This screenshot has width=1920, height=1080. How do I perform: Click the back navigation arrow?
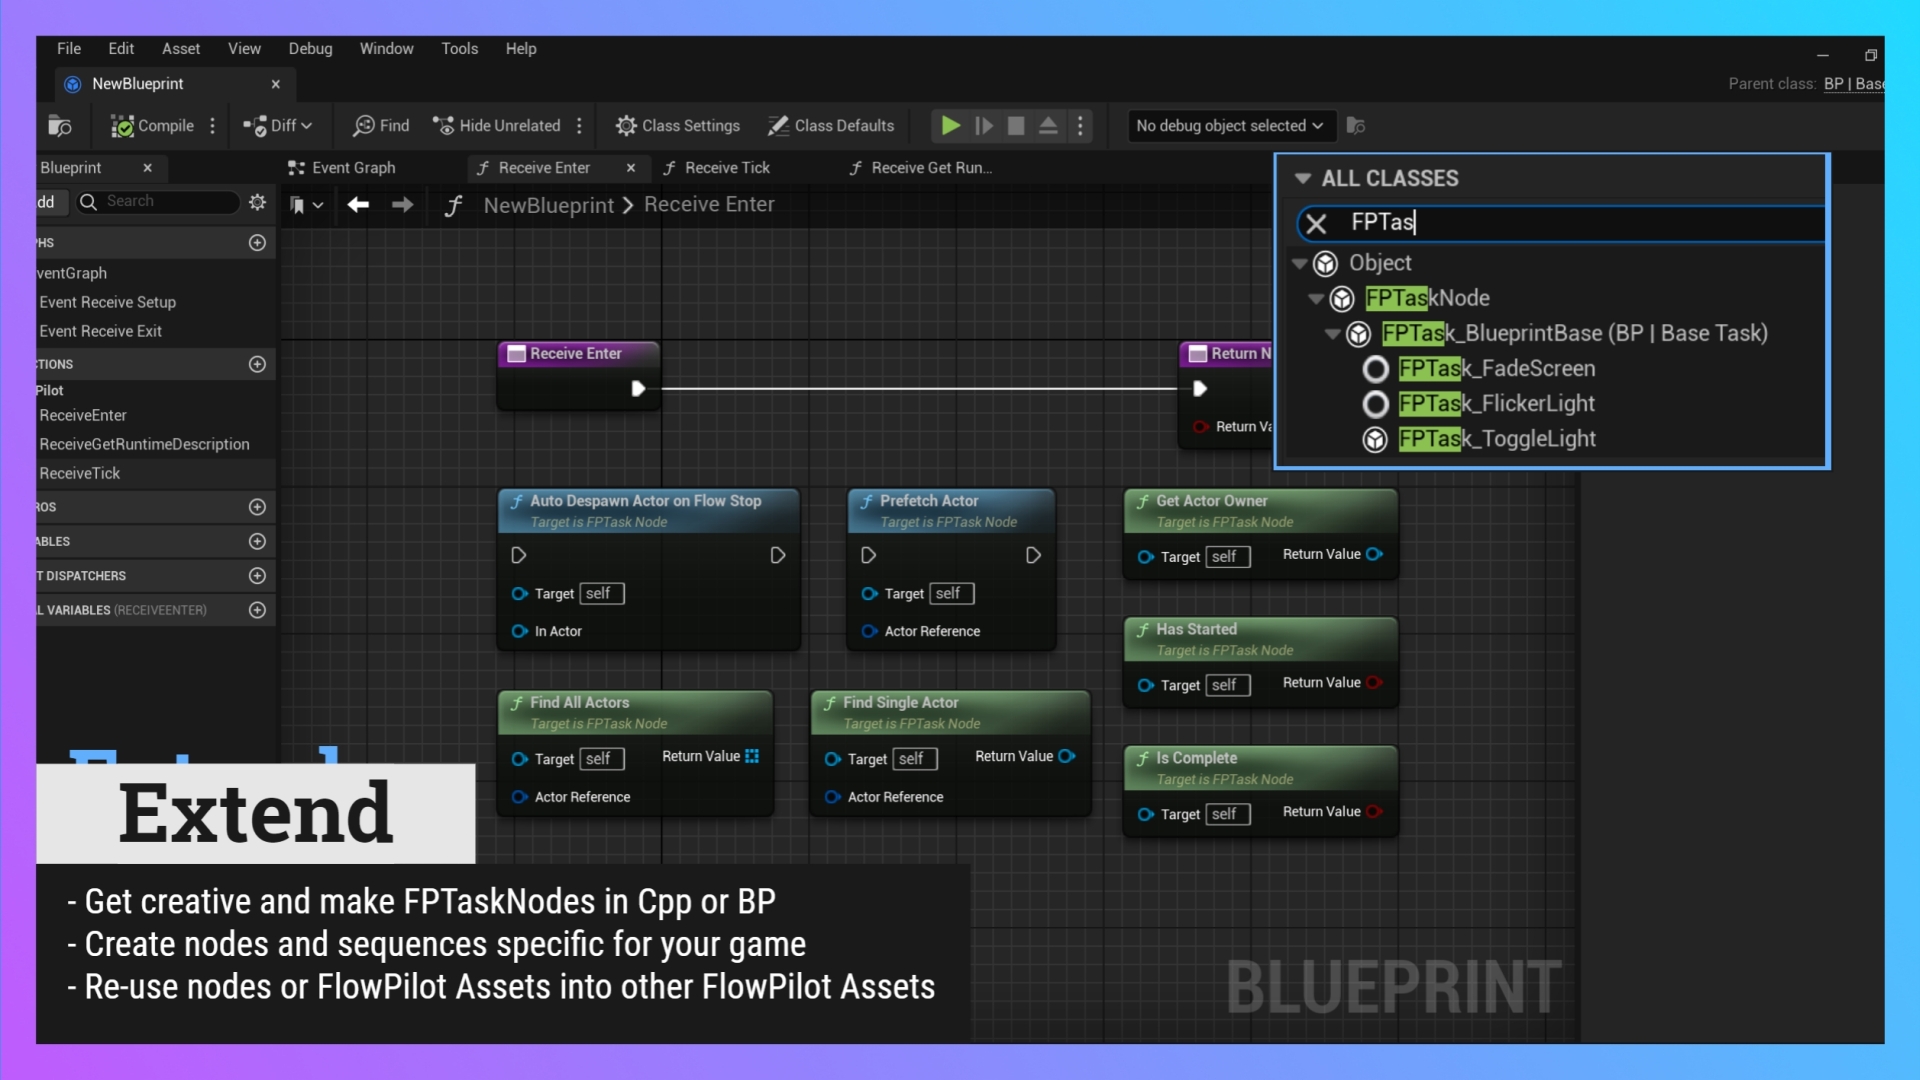point(358,205)
